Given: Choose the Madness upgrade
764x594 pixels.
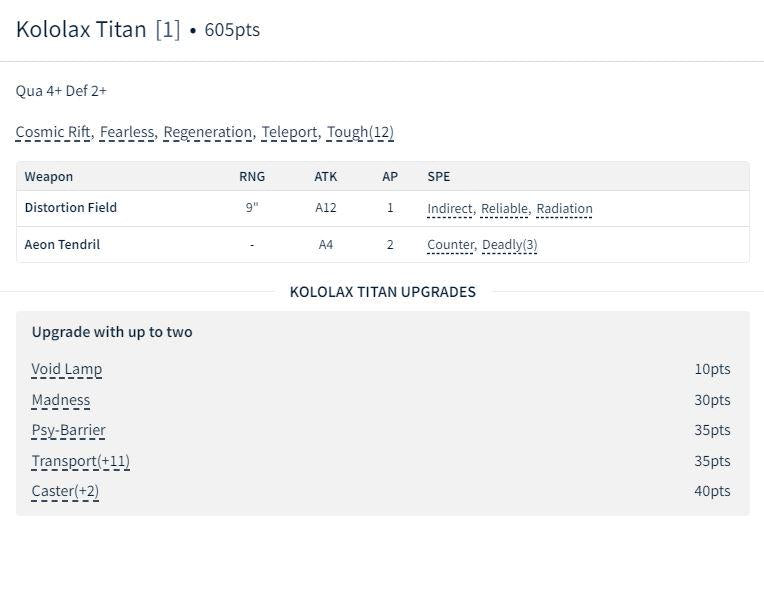Looking at the screenshot, I should coord(61,400).
